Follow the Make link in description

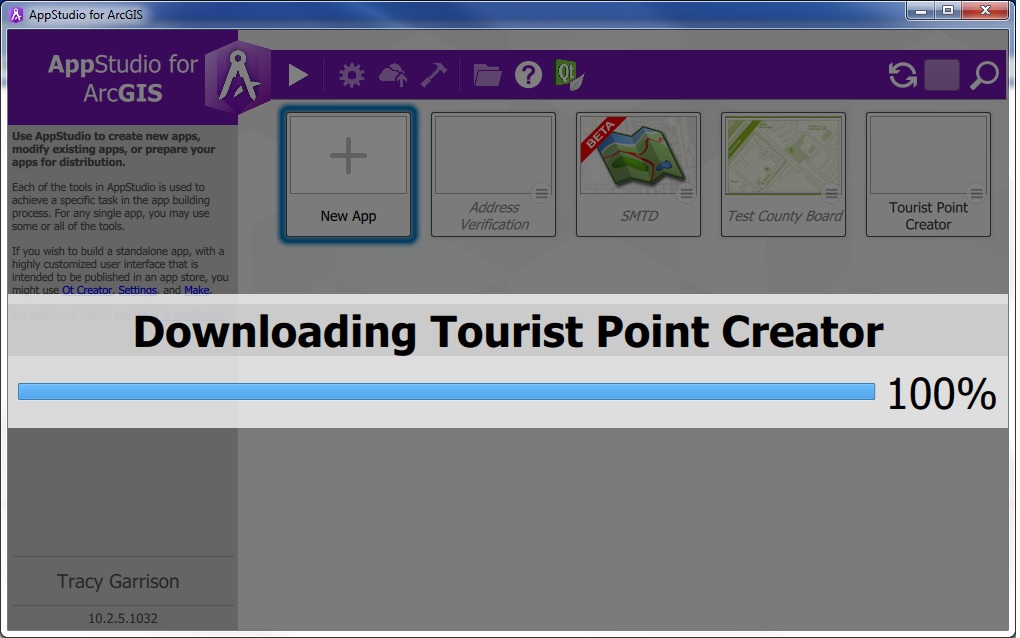(x=196, y=289)
